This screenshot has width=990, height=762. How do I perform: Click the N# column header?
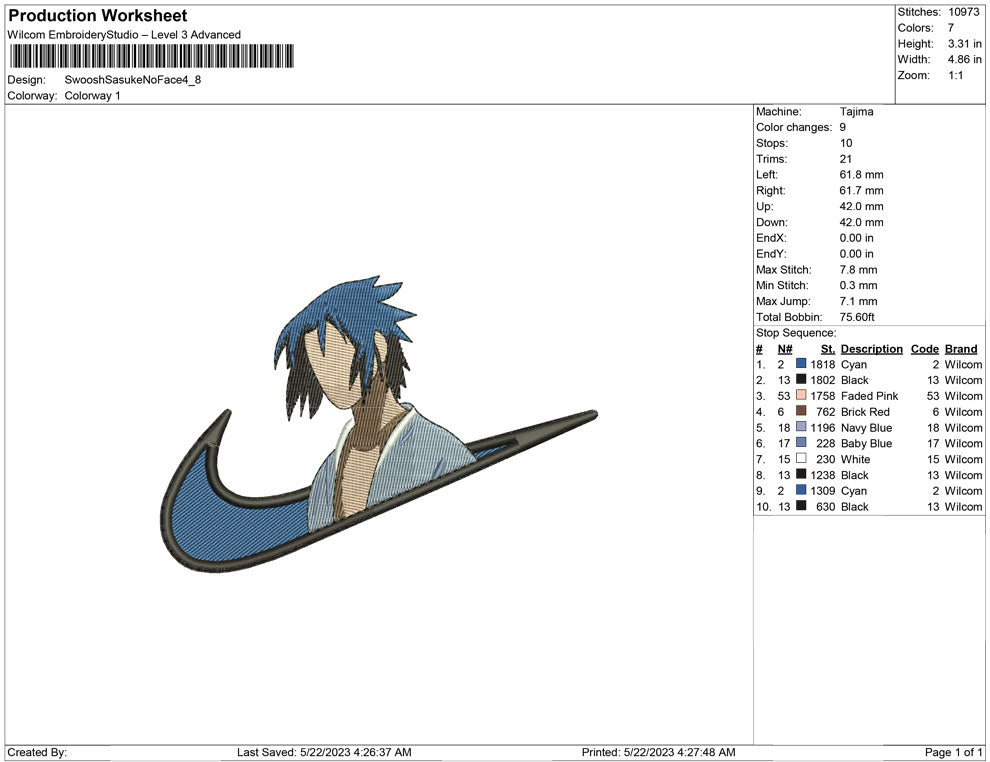(785, 349)
